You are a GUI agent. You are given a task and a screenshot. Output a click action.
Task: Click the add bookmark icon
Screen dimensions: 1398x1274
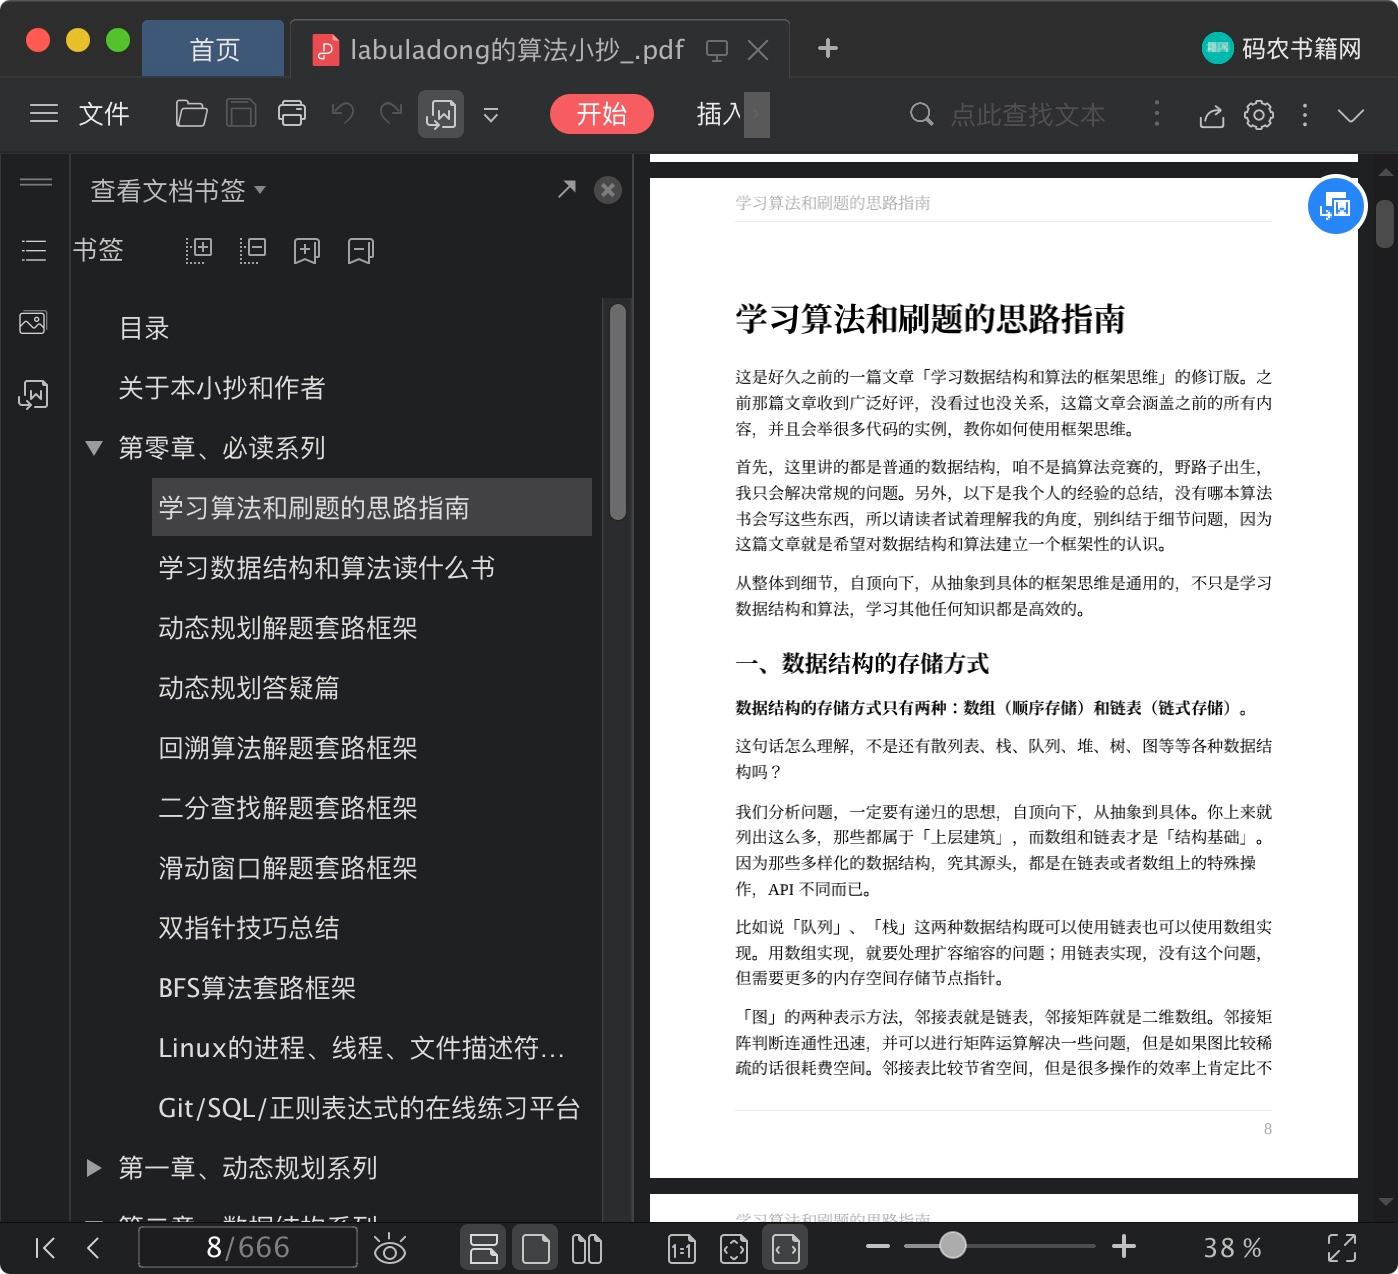tap(306, 250)
